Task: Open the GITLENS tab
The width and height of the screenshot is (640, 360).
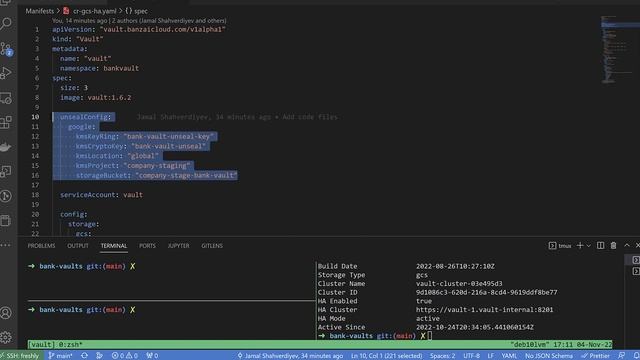Action: (212, 246)
